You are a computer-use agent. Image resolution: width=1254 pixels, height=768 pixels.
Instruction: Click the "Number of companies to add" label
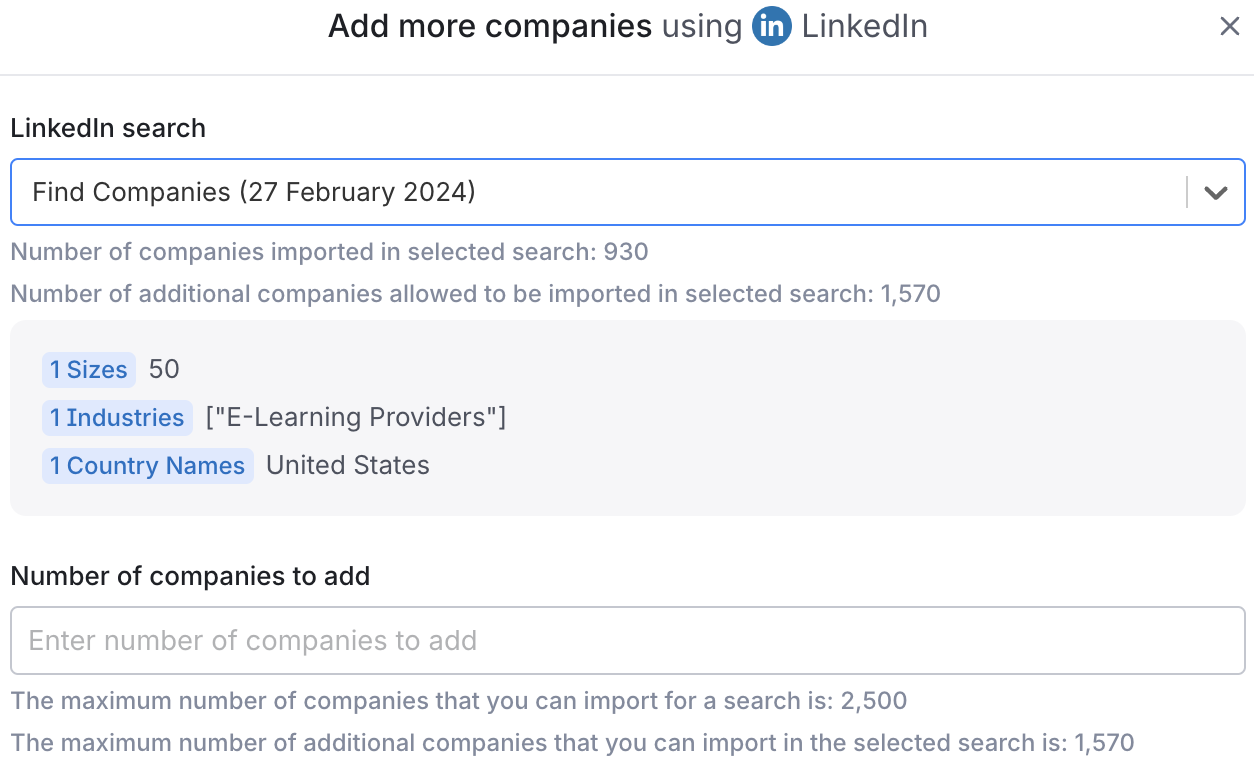(x=190, y=576)
